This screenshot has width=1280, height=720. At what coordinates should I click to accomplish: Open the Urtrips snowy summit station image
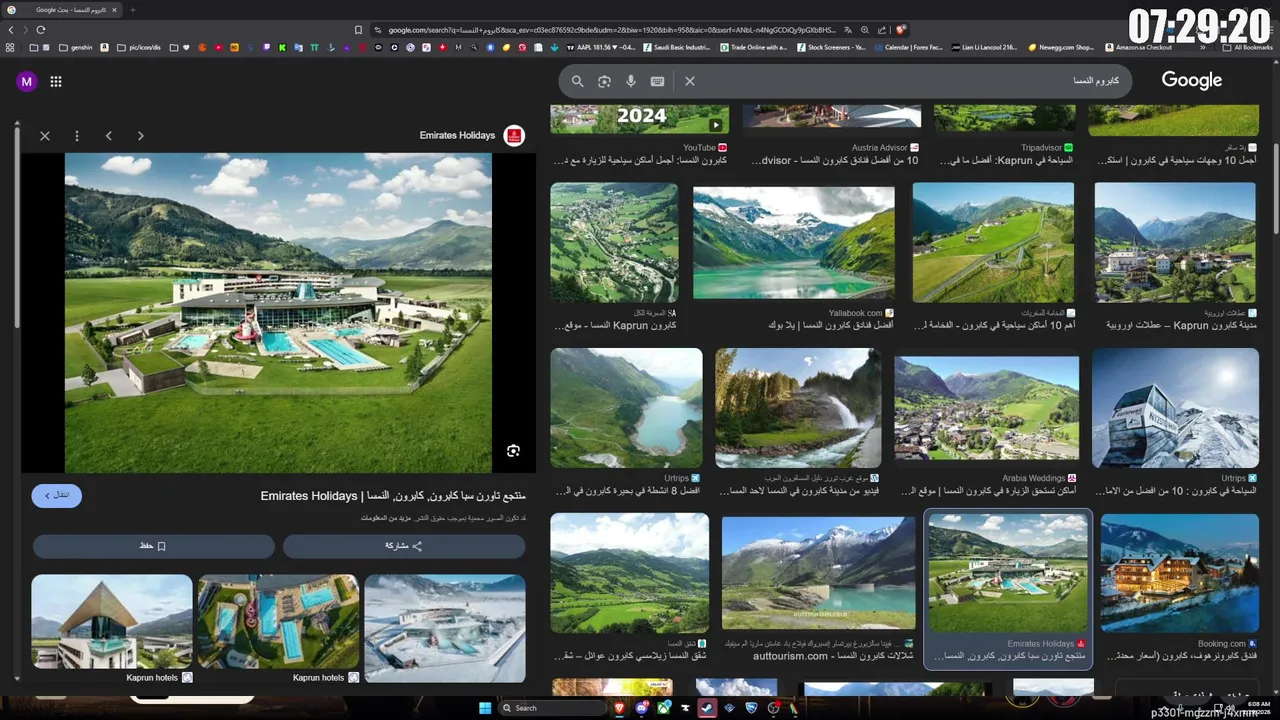pyautogui.click(x=1175, y=408)
